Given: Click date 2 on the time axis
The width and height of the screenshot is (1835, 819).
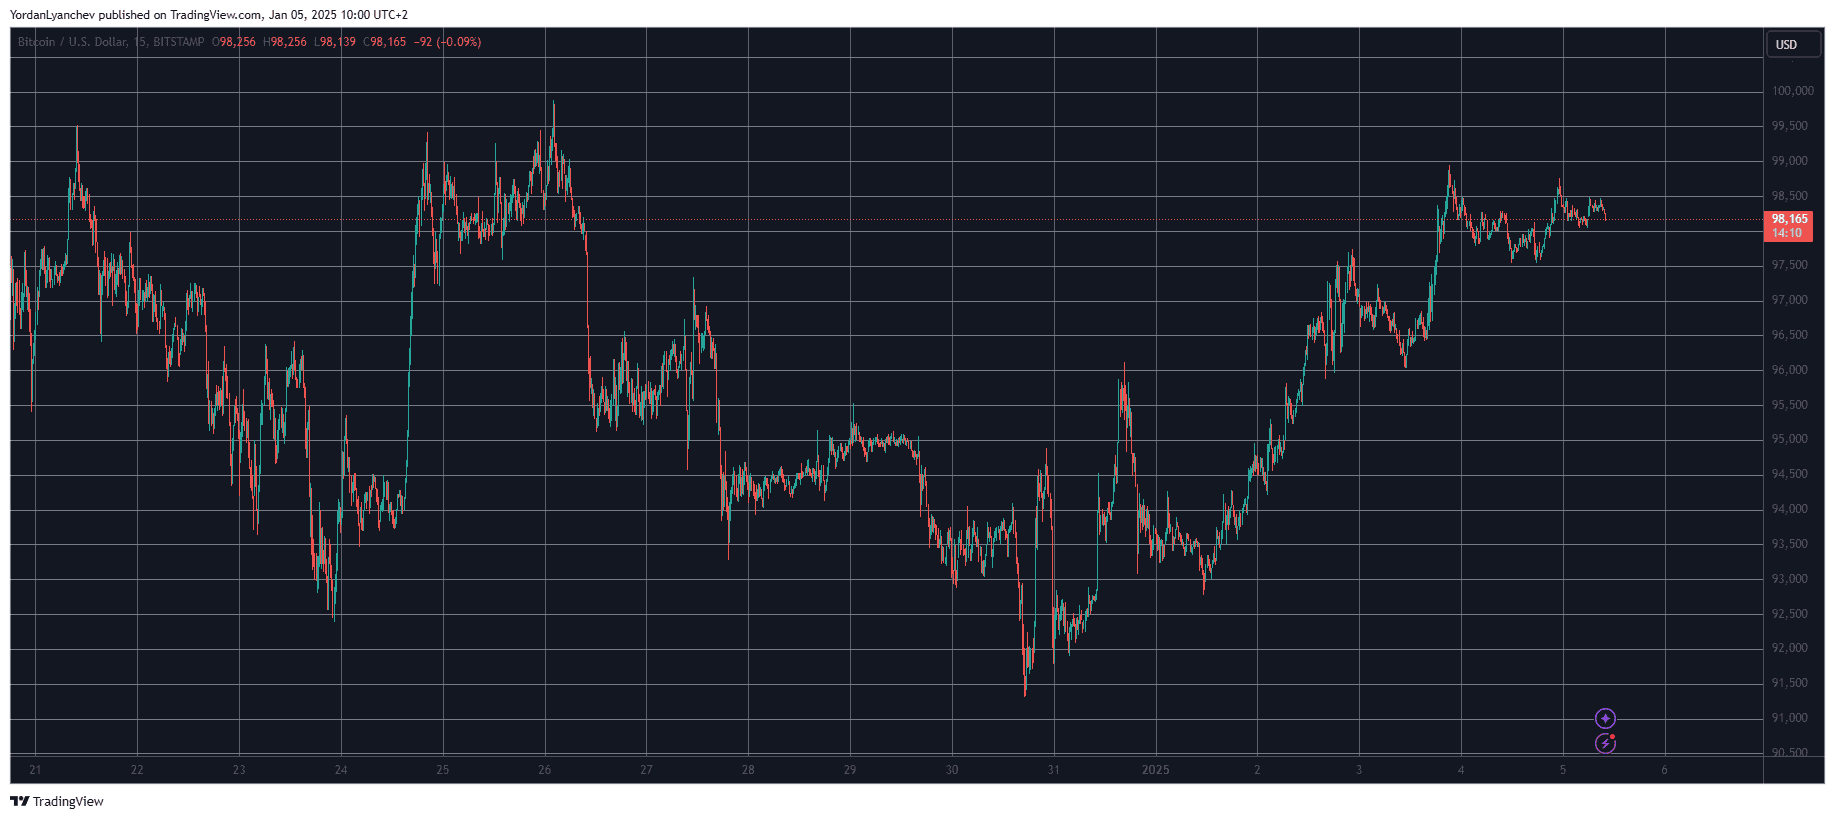Looking at the screenshot, I should [x=1257, y=770].
